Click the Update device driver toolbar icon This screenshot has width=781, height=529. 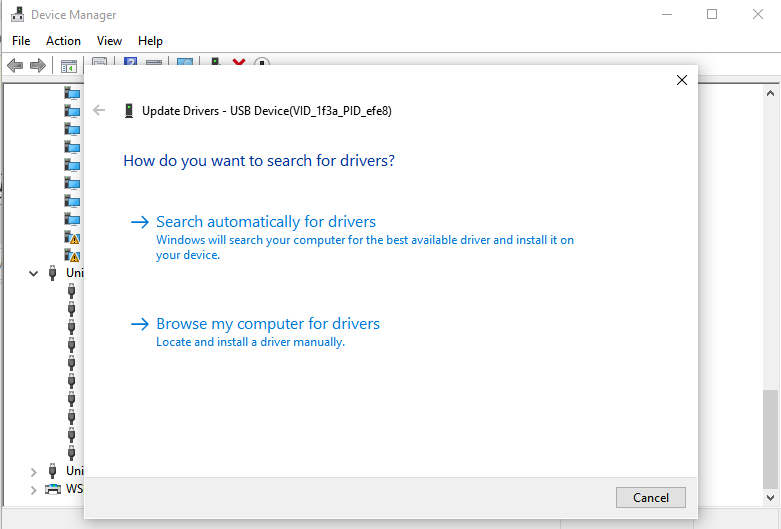tap(216, 62)
